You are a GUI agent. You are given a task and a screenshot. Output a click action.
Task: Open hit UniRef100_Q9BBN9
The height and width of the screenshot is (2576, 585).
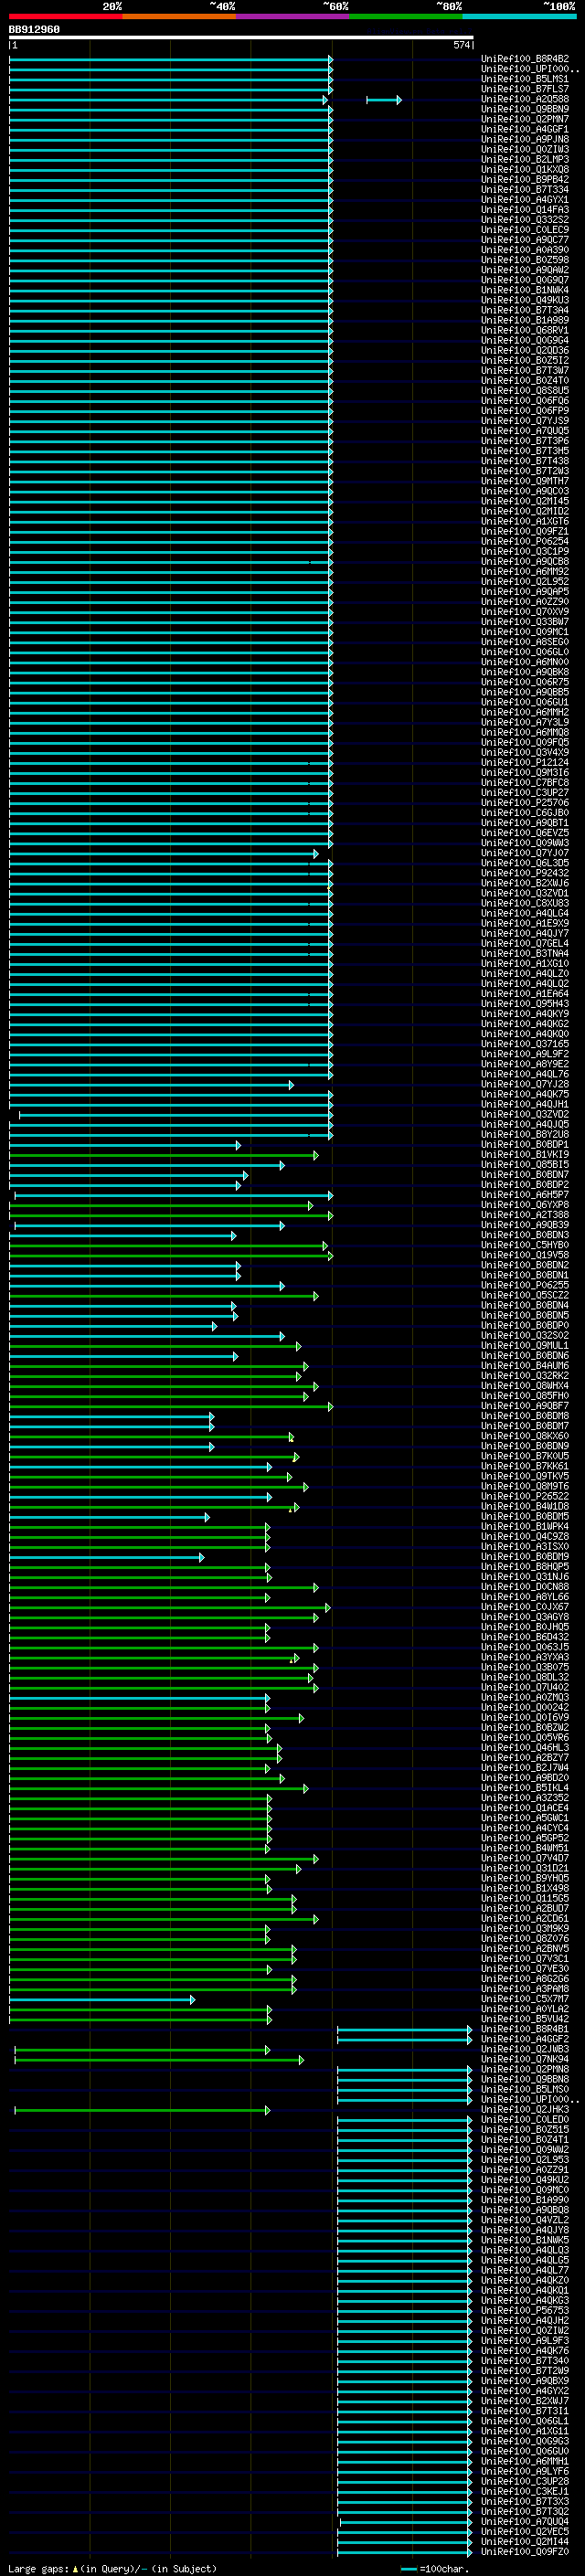click(525, 109)
